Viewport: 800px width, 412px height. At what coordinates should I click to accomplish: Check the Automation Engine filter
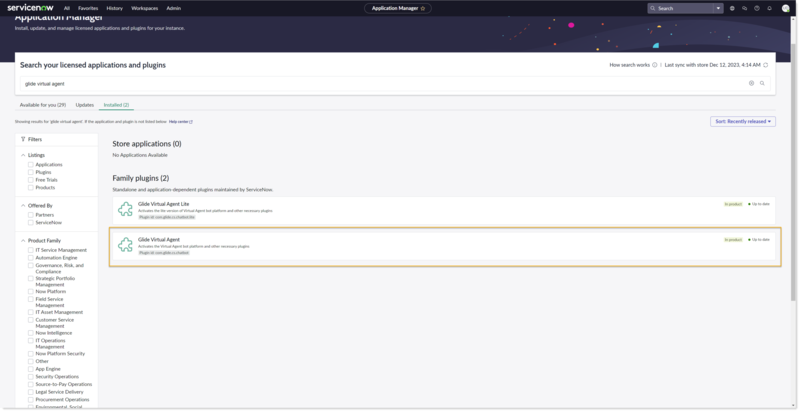31,258
